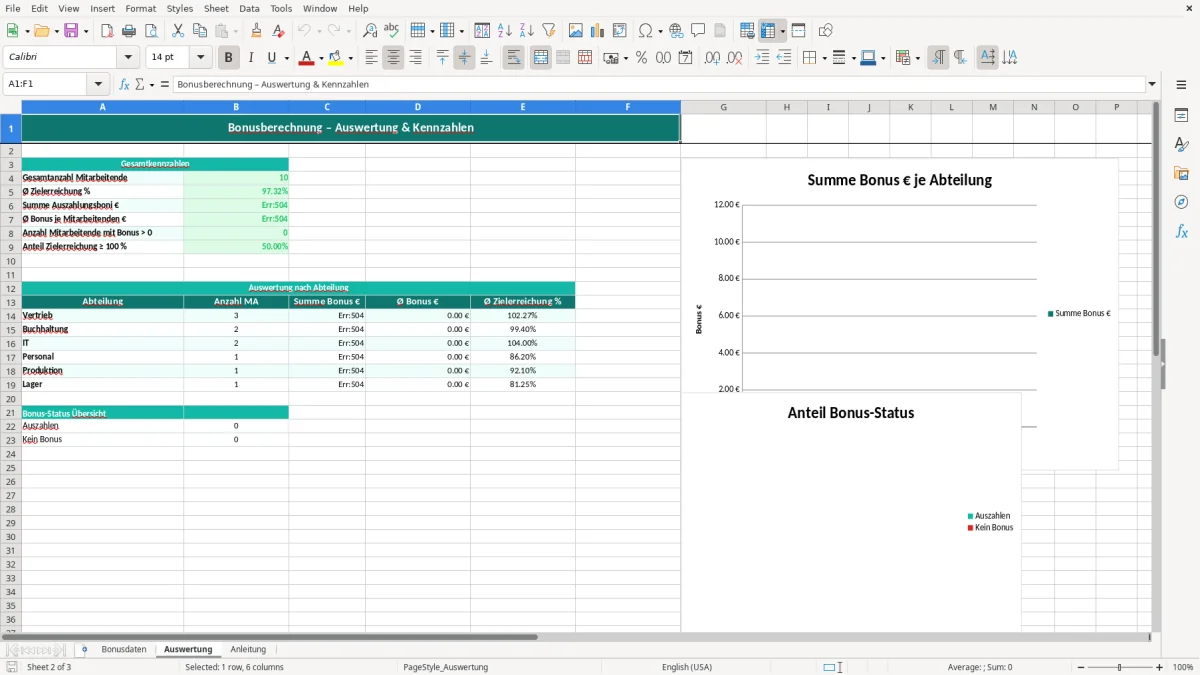Image resolution: width=1200 pixels, height=675 pixels.
Task: Toggle Underline formatting
Action: point(271,58)
